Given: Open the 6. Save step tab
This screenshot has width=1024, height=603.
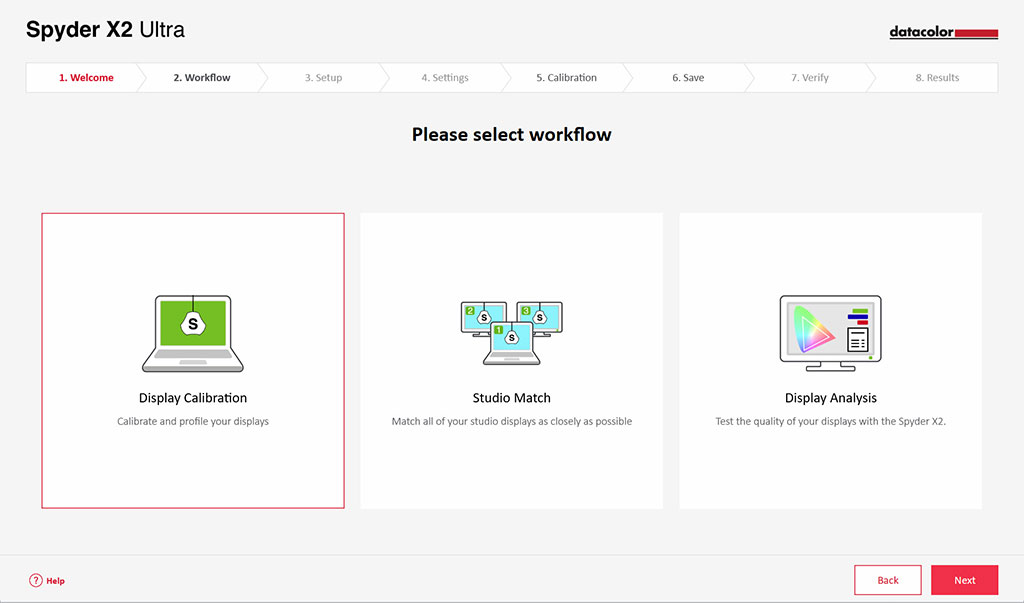Looking at the screenshot, I should pyautogui.click(x=688, y=77).
